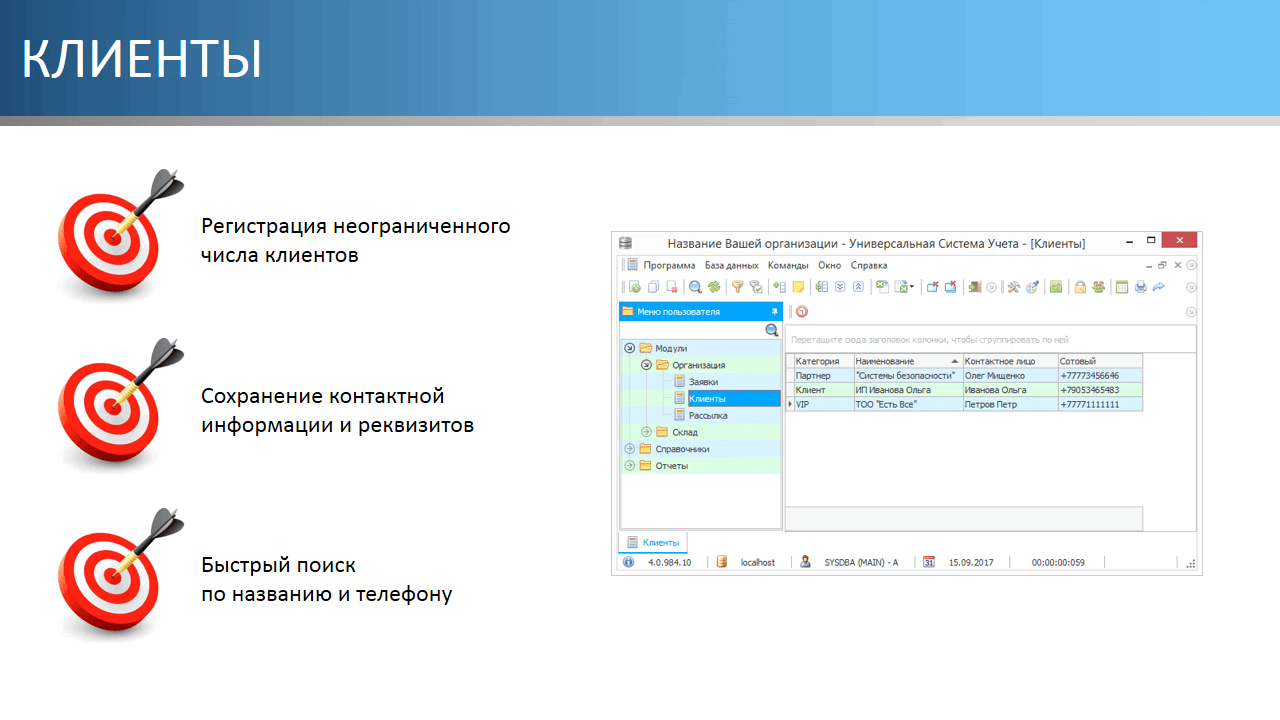Select Заявки in the module tree

pos(703,382)
